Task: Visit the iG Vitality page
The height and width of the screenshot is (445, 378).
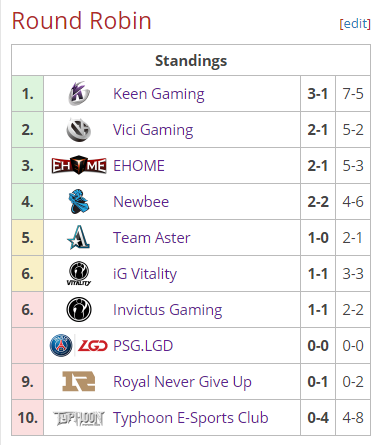Action: click(x=145, y=274)
